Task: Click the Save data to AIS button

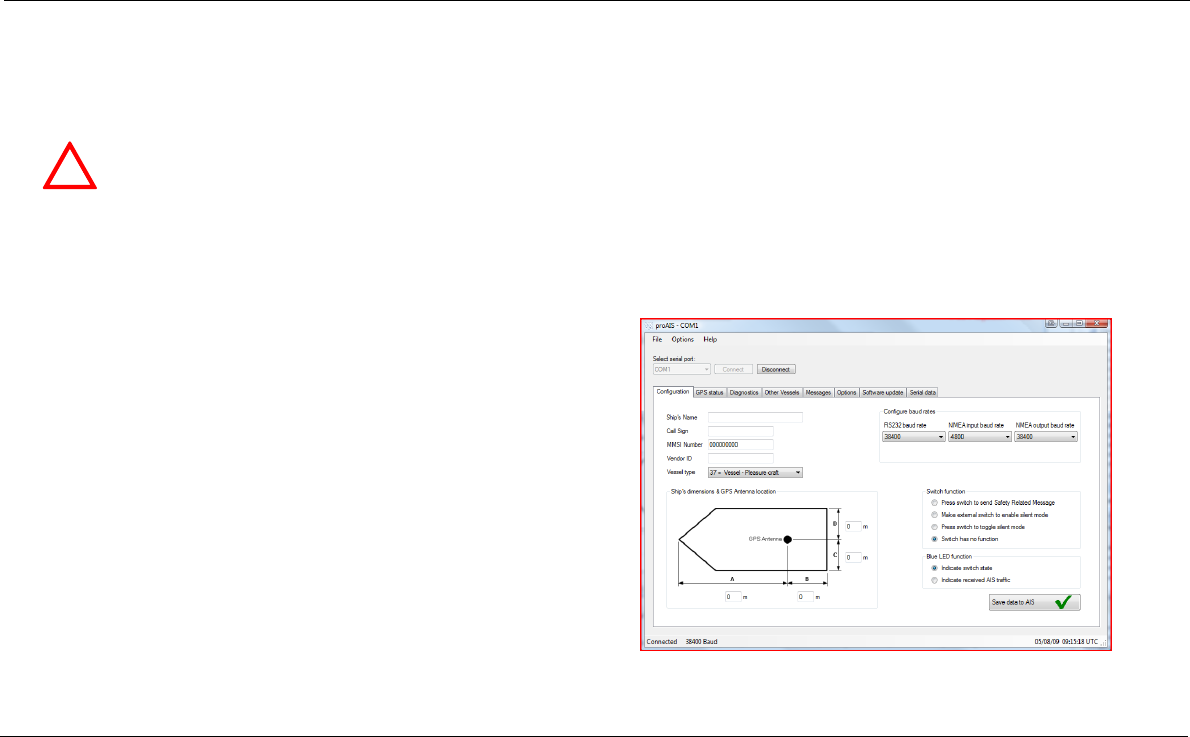Action: point(1034,602)
